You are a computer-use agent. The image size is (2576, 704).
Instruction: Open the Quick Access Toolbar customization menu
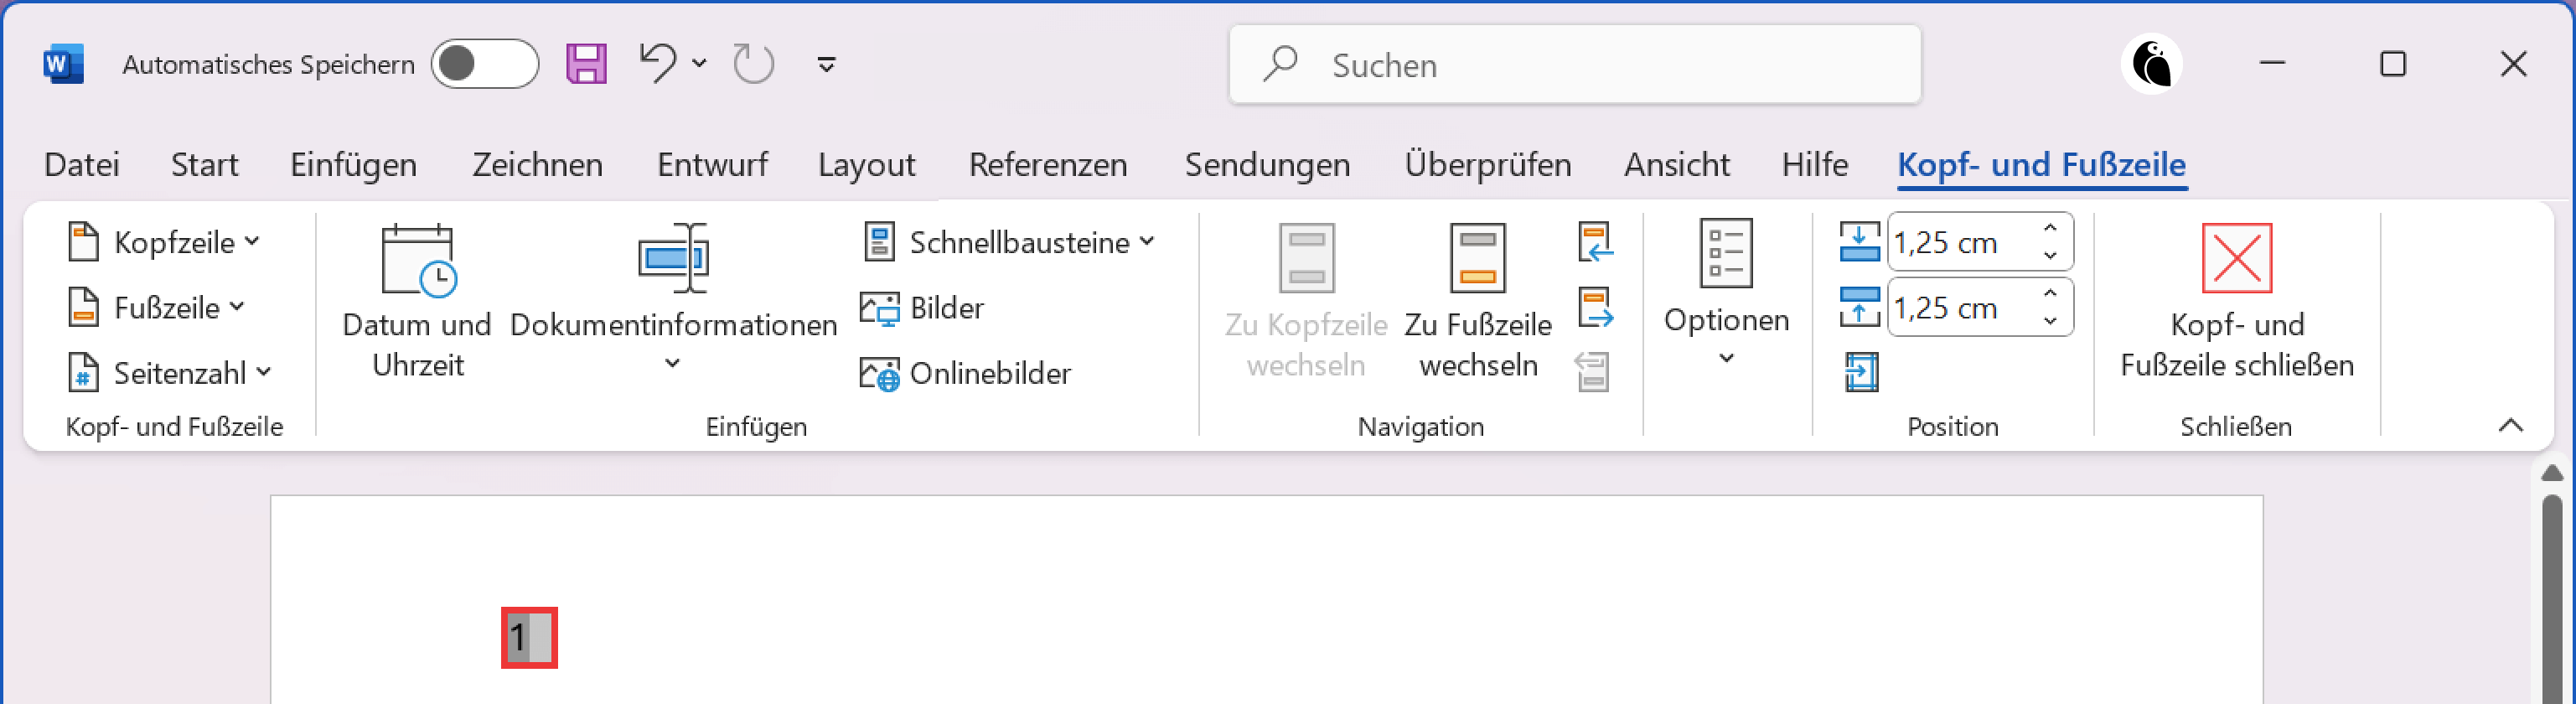(x=826, y=64)
